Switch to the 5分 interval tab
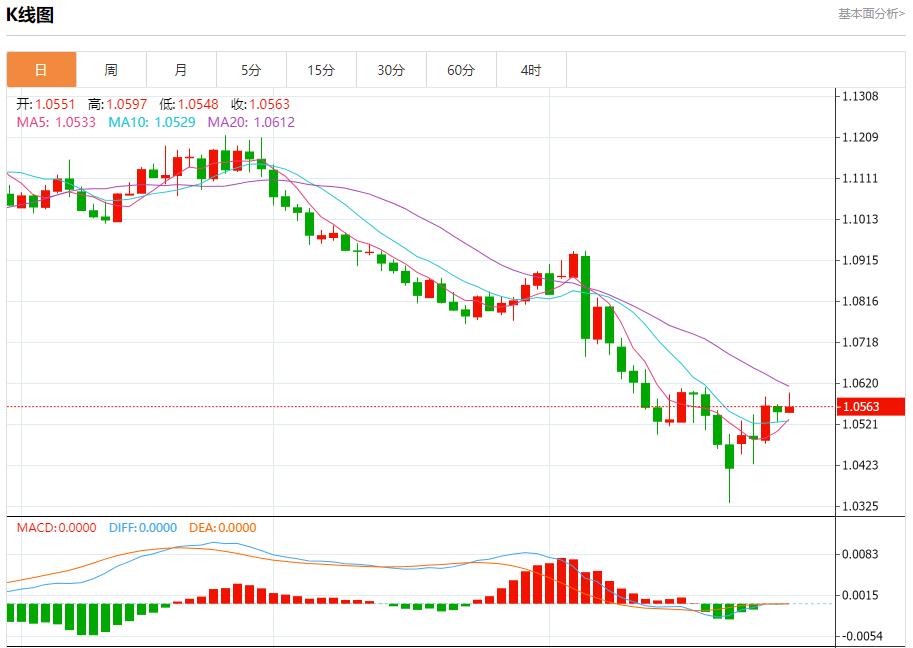Image resolution: width=913 pixels, height=648 pixels. coord(251,70)
